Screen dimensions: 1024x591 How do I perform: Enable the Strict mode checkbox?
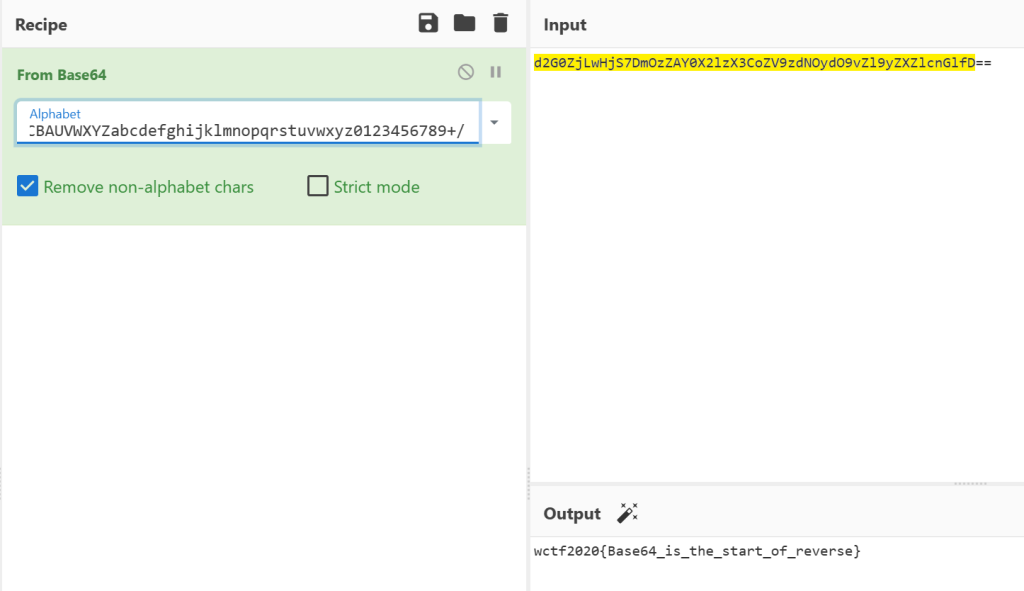coord(318,186)
